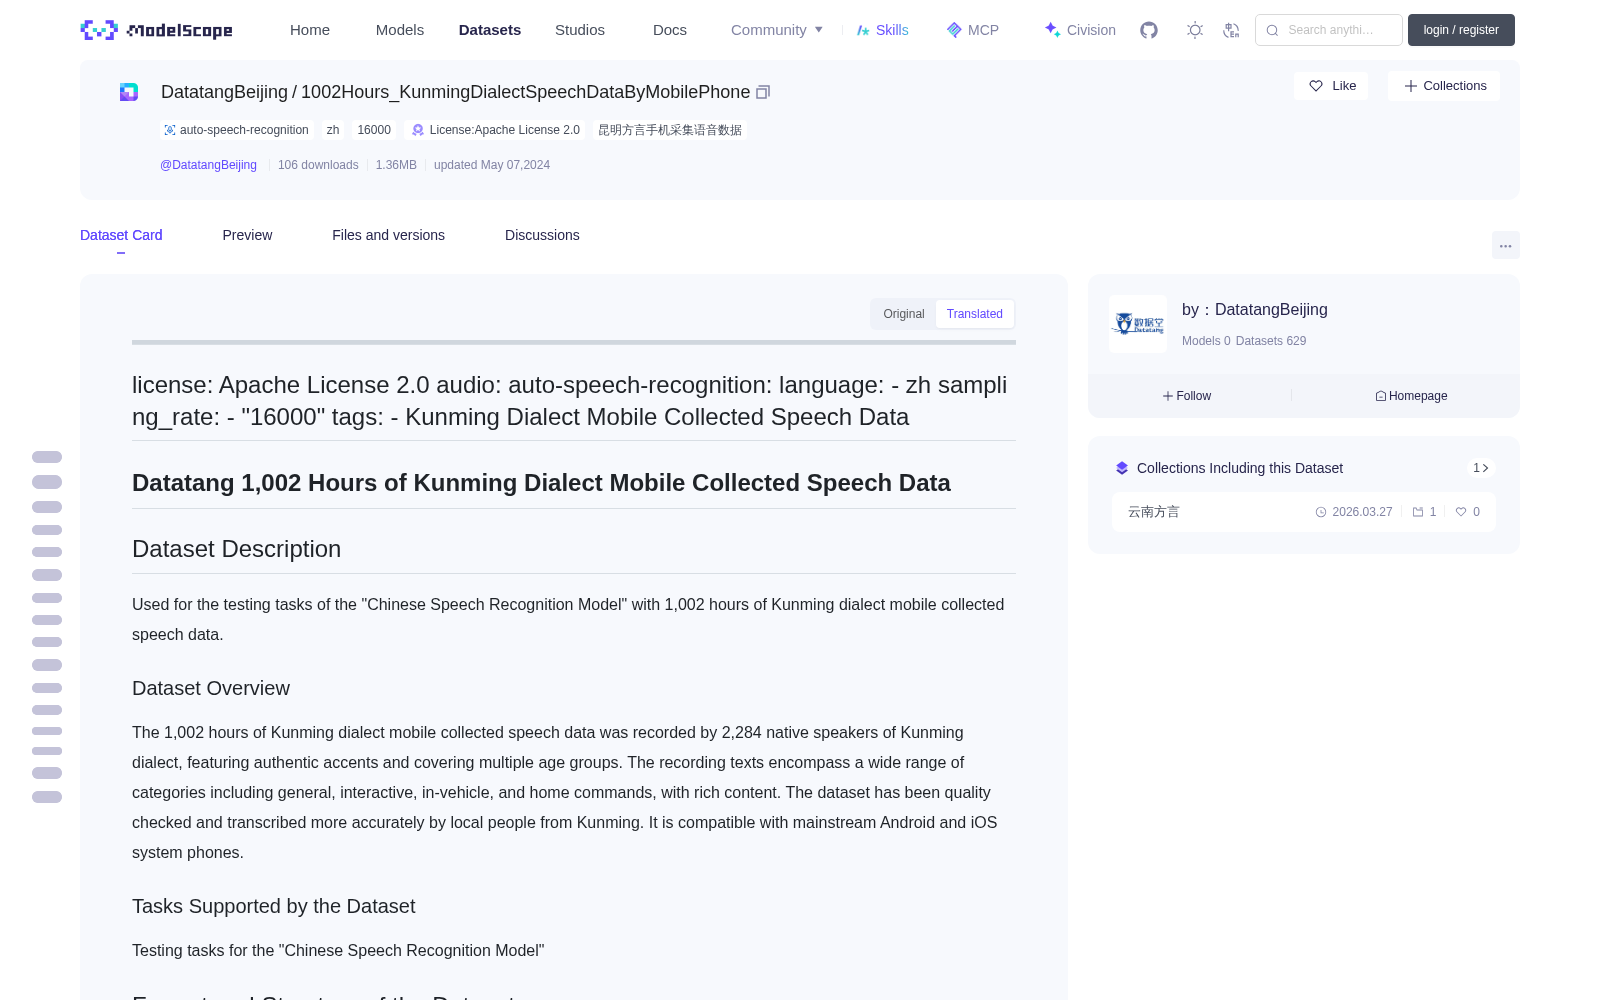Screen dimensions: 1600x1000
Task: Expand the Community dropdown menu
Action: click(x=777, y=30)
